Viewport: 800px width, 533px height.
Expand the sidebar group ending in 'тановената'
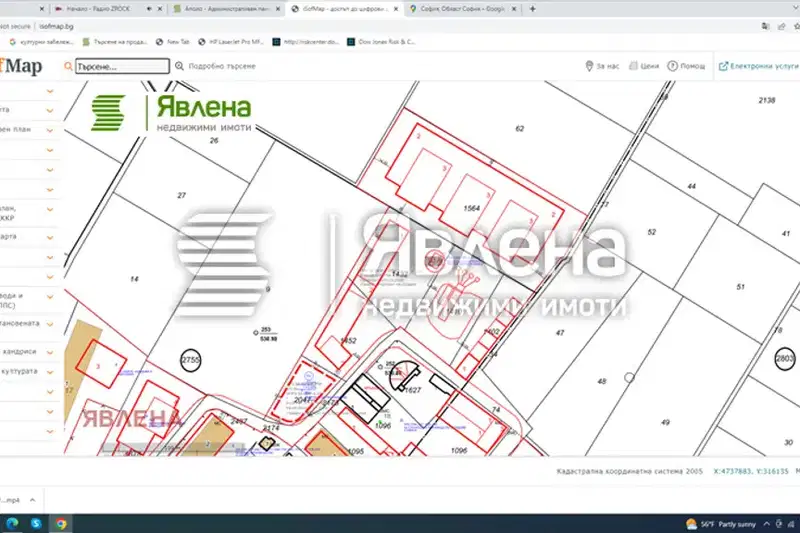coord(50,324)
